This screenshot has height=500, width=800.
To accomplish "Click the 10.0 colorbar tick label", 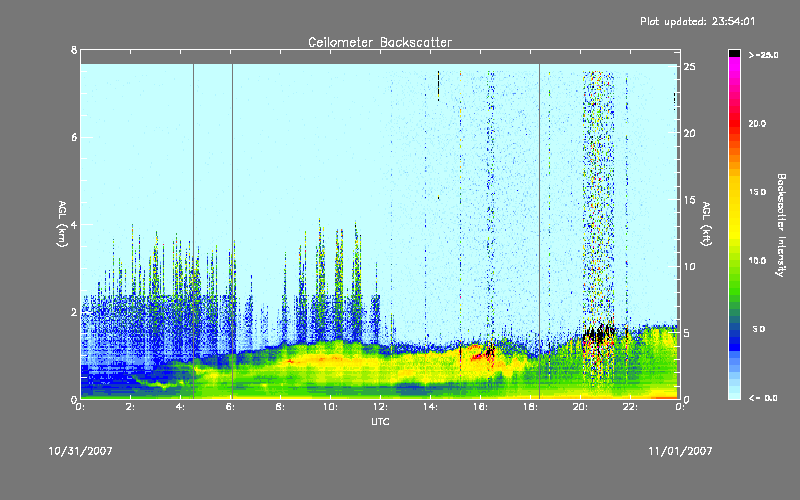I will click(757, 261).
